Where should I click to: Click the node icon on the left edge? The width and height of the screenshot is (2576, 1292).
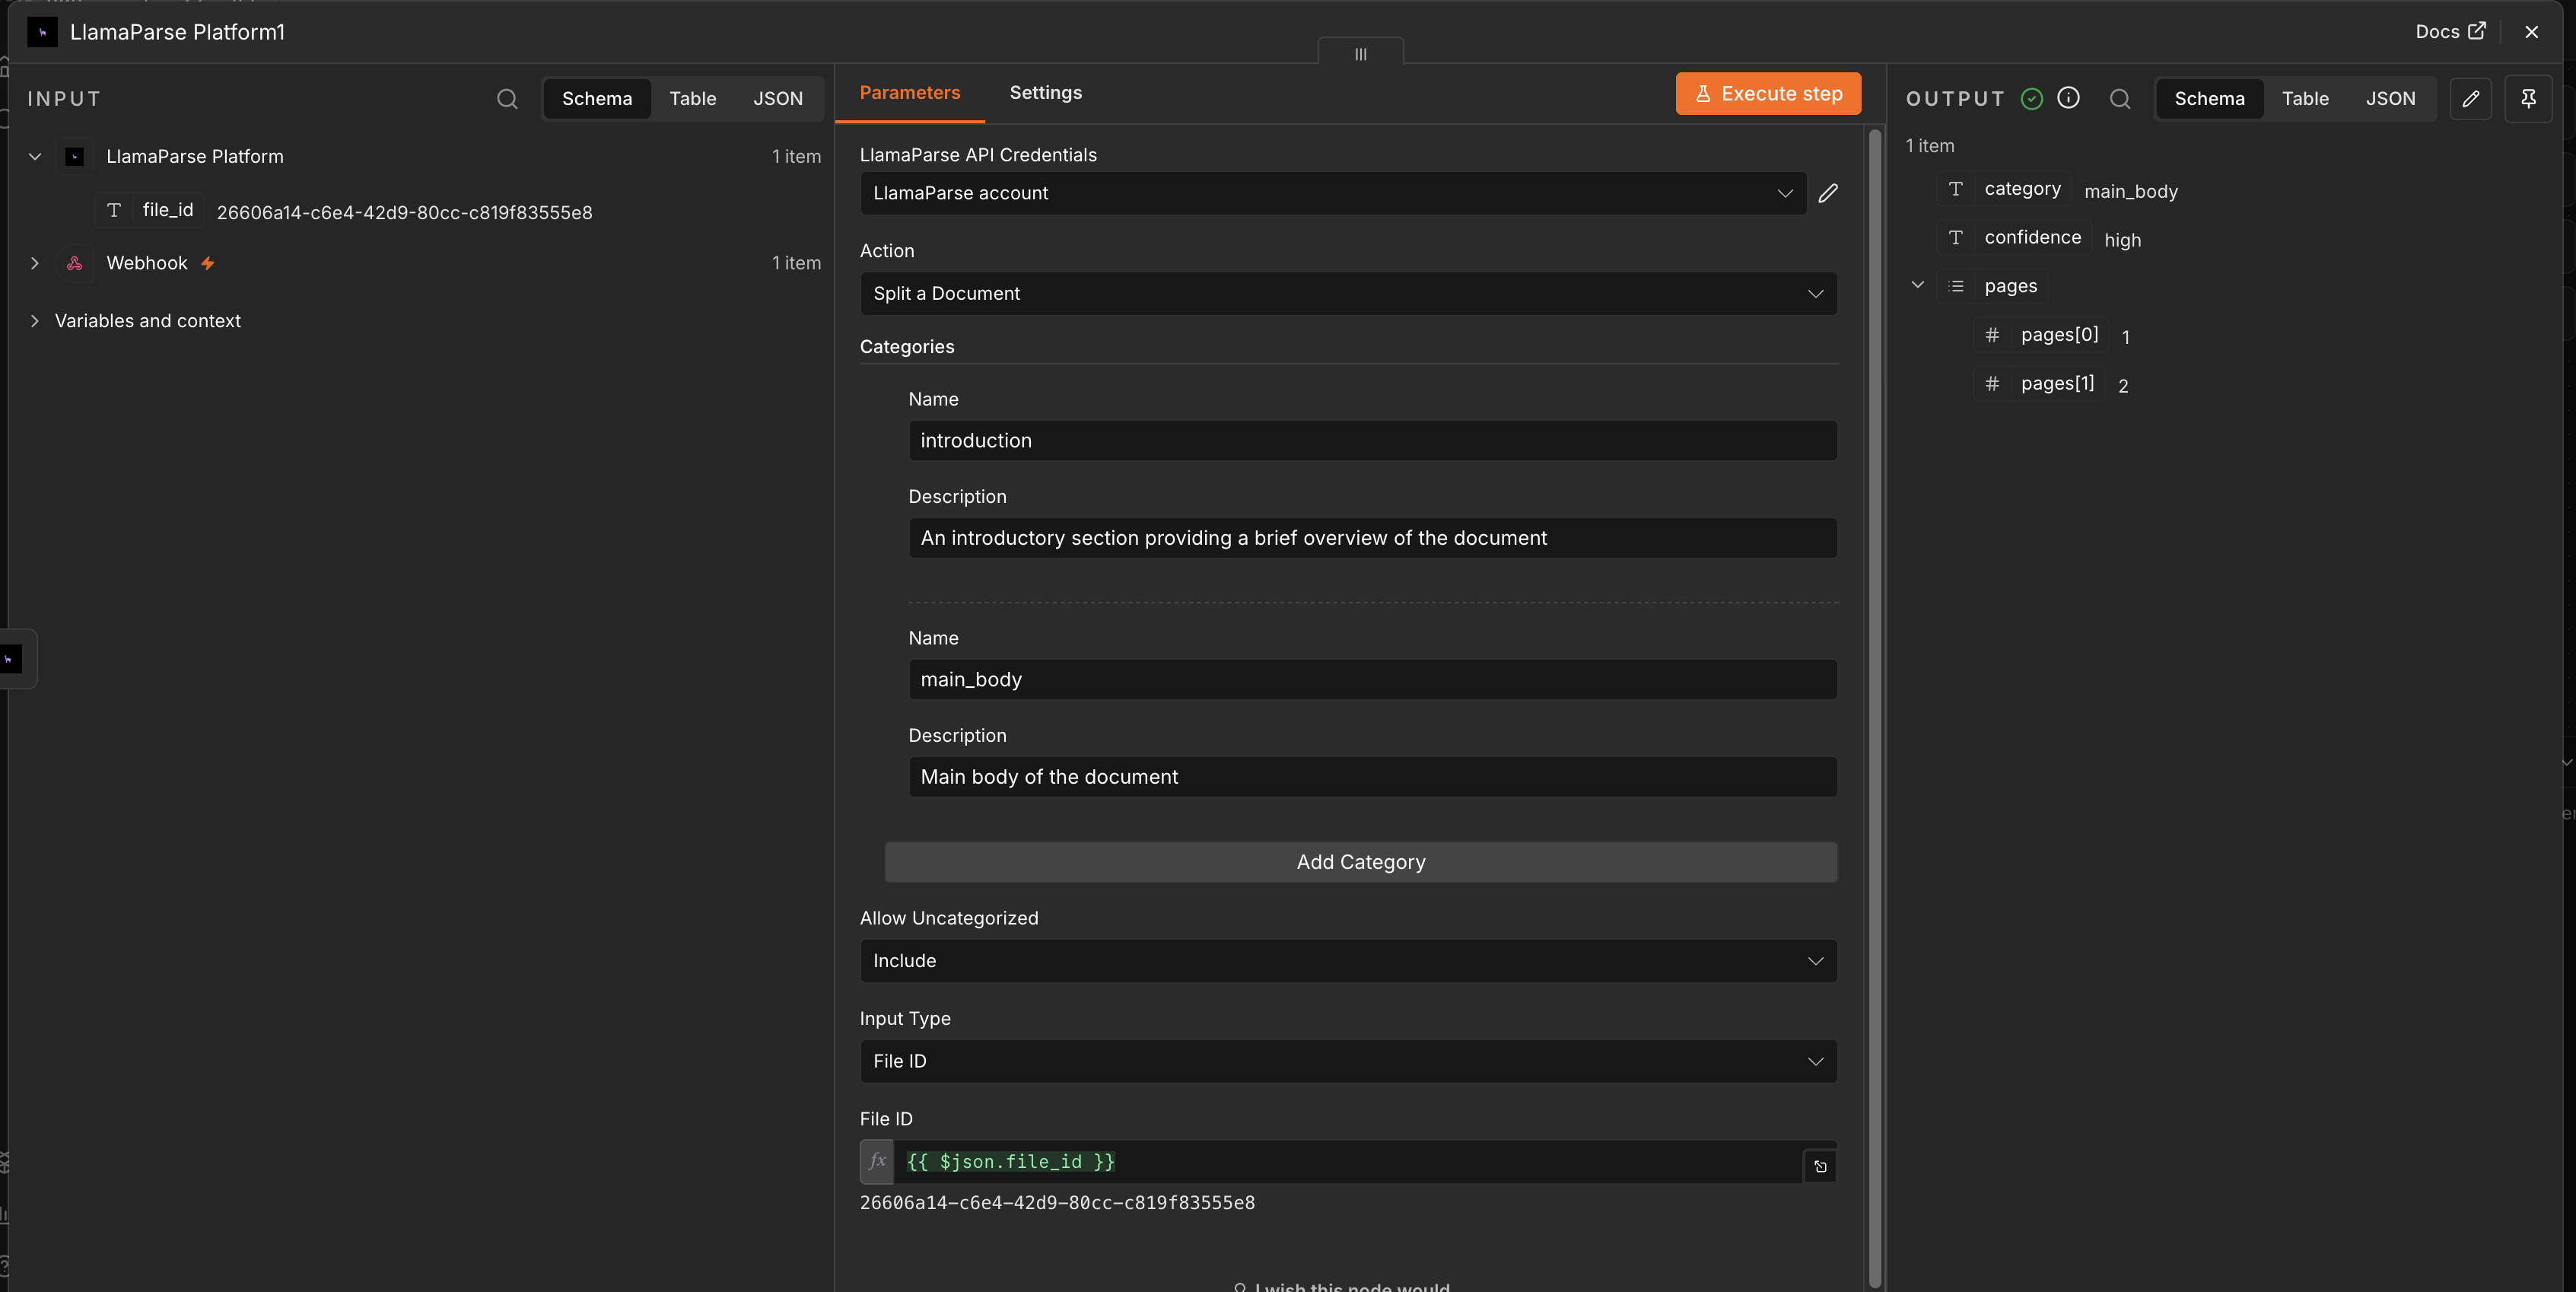(10, 658)
